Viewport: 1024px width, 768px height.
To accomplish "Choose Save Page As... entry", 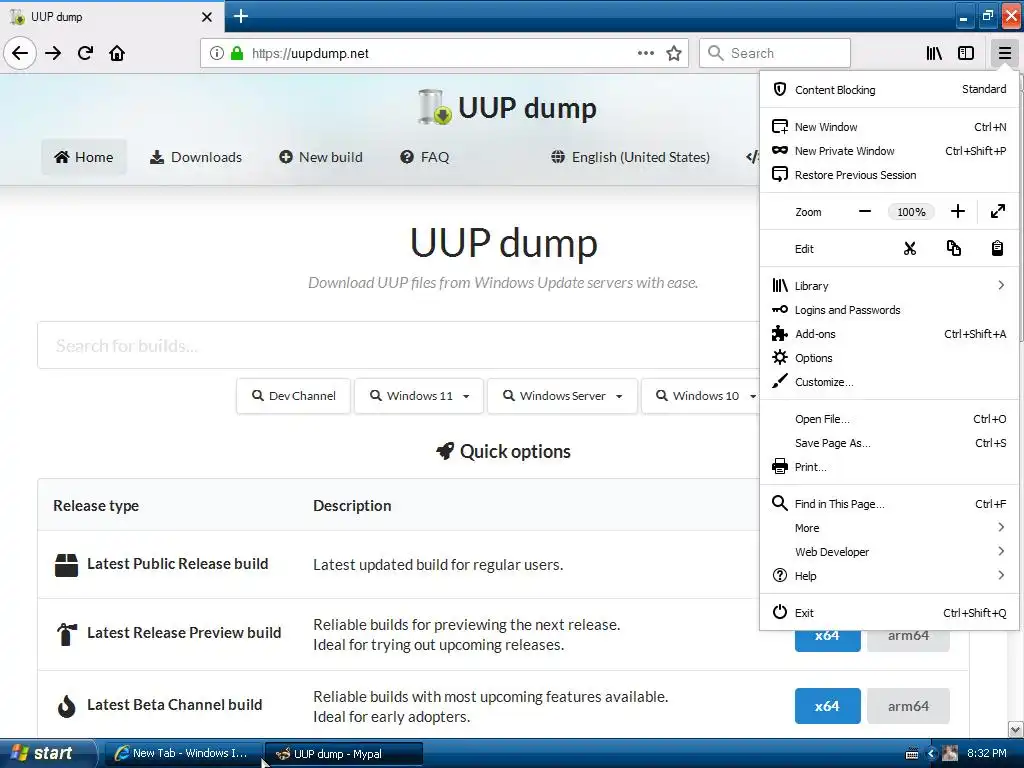I will click(889, 443).
